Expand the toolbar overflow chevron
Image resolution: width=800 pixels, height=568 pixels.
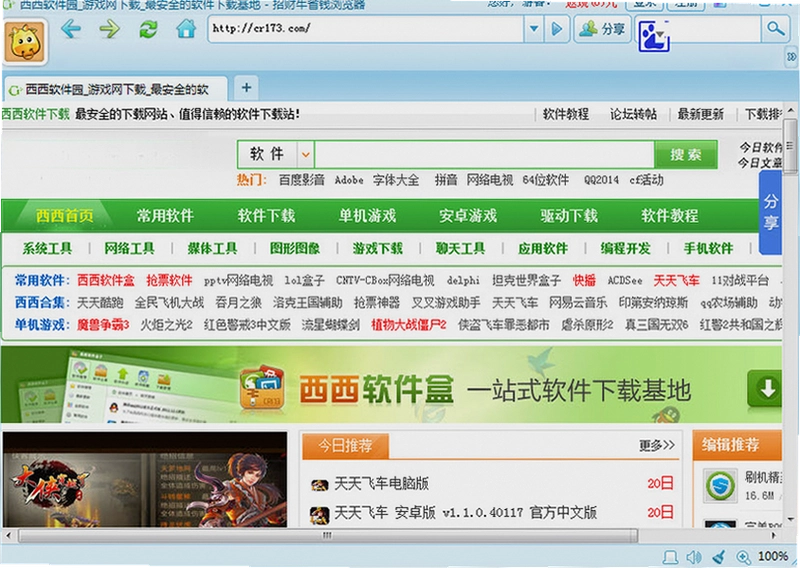click(791, 56)
